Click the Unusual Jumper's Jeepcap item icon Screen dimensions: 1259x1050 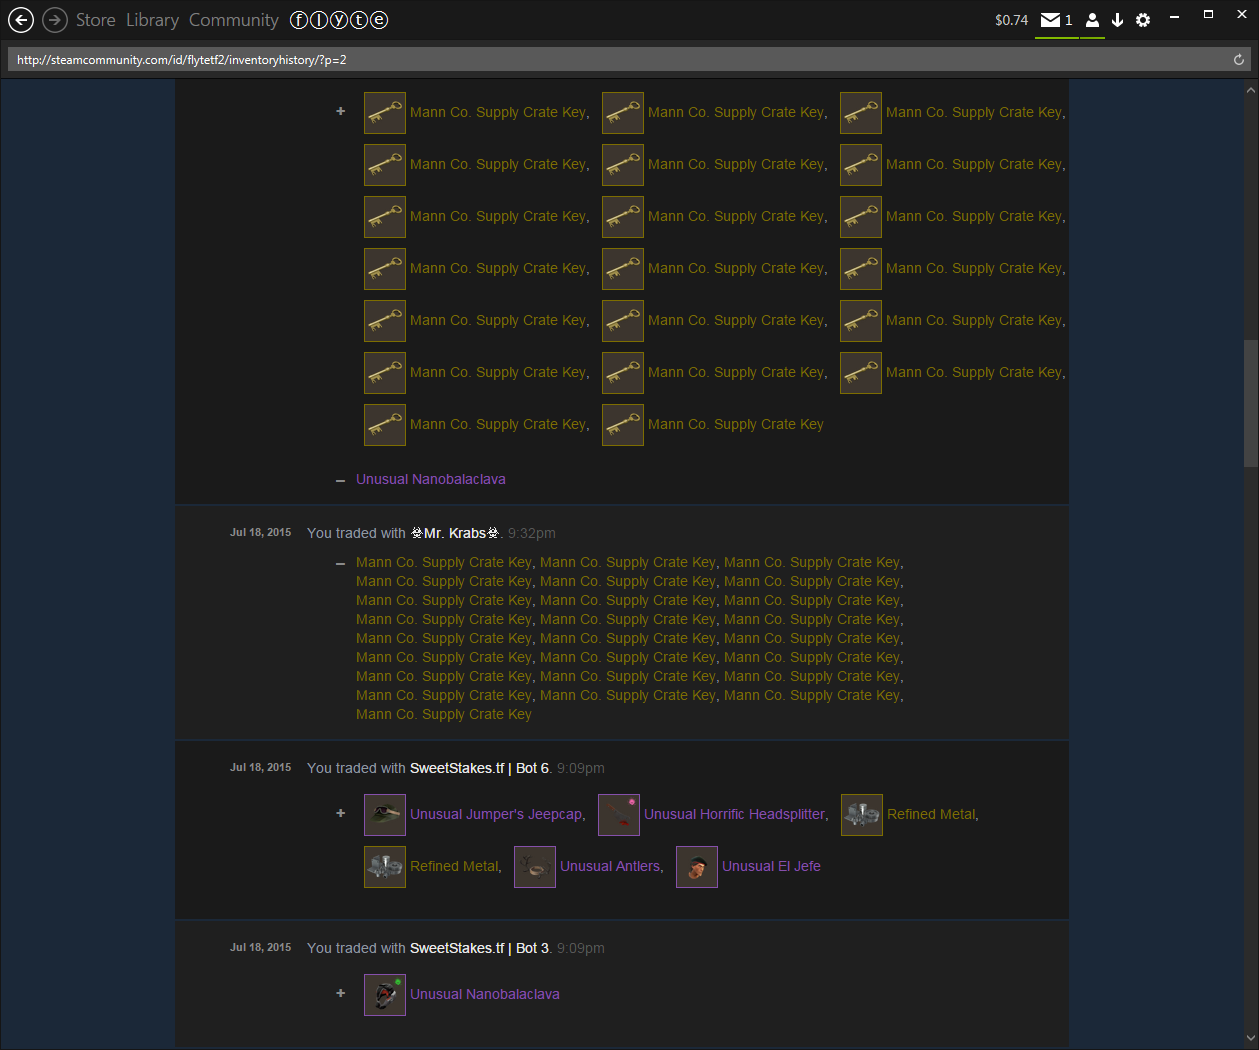pyautogui.click(x=385, y=815)
